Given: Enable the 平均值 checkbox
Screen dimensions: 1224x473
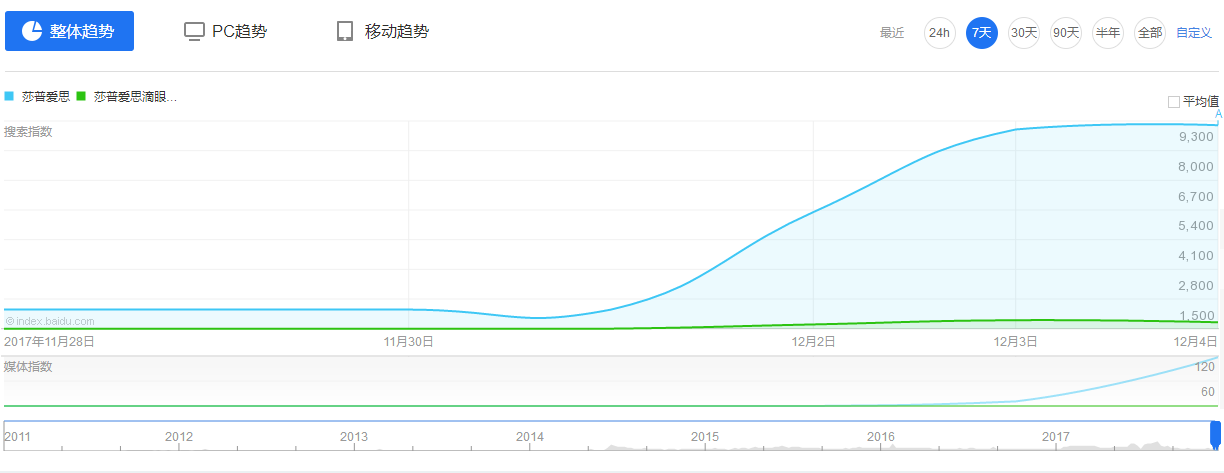Looking at the screenshot, I should (x=1174, y=101).
